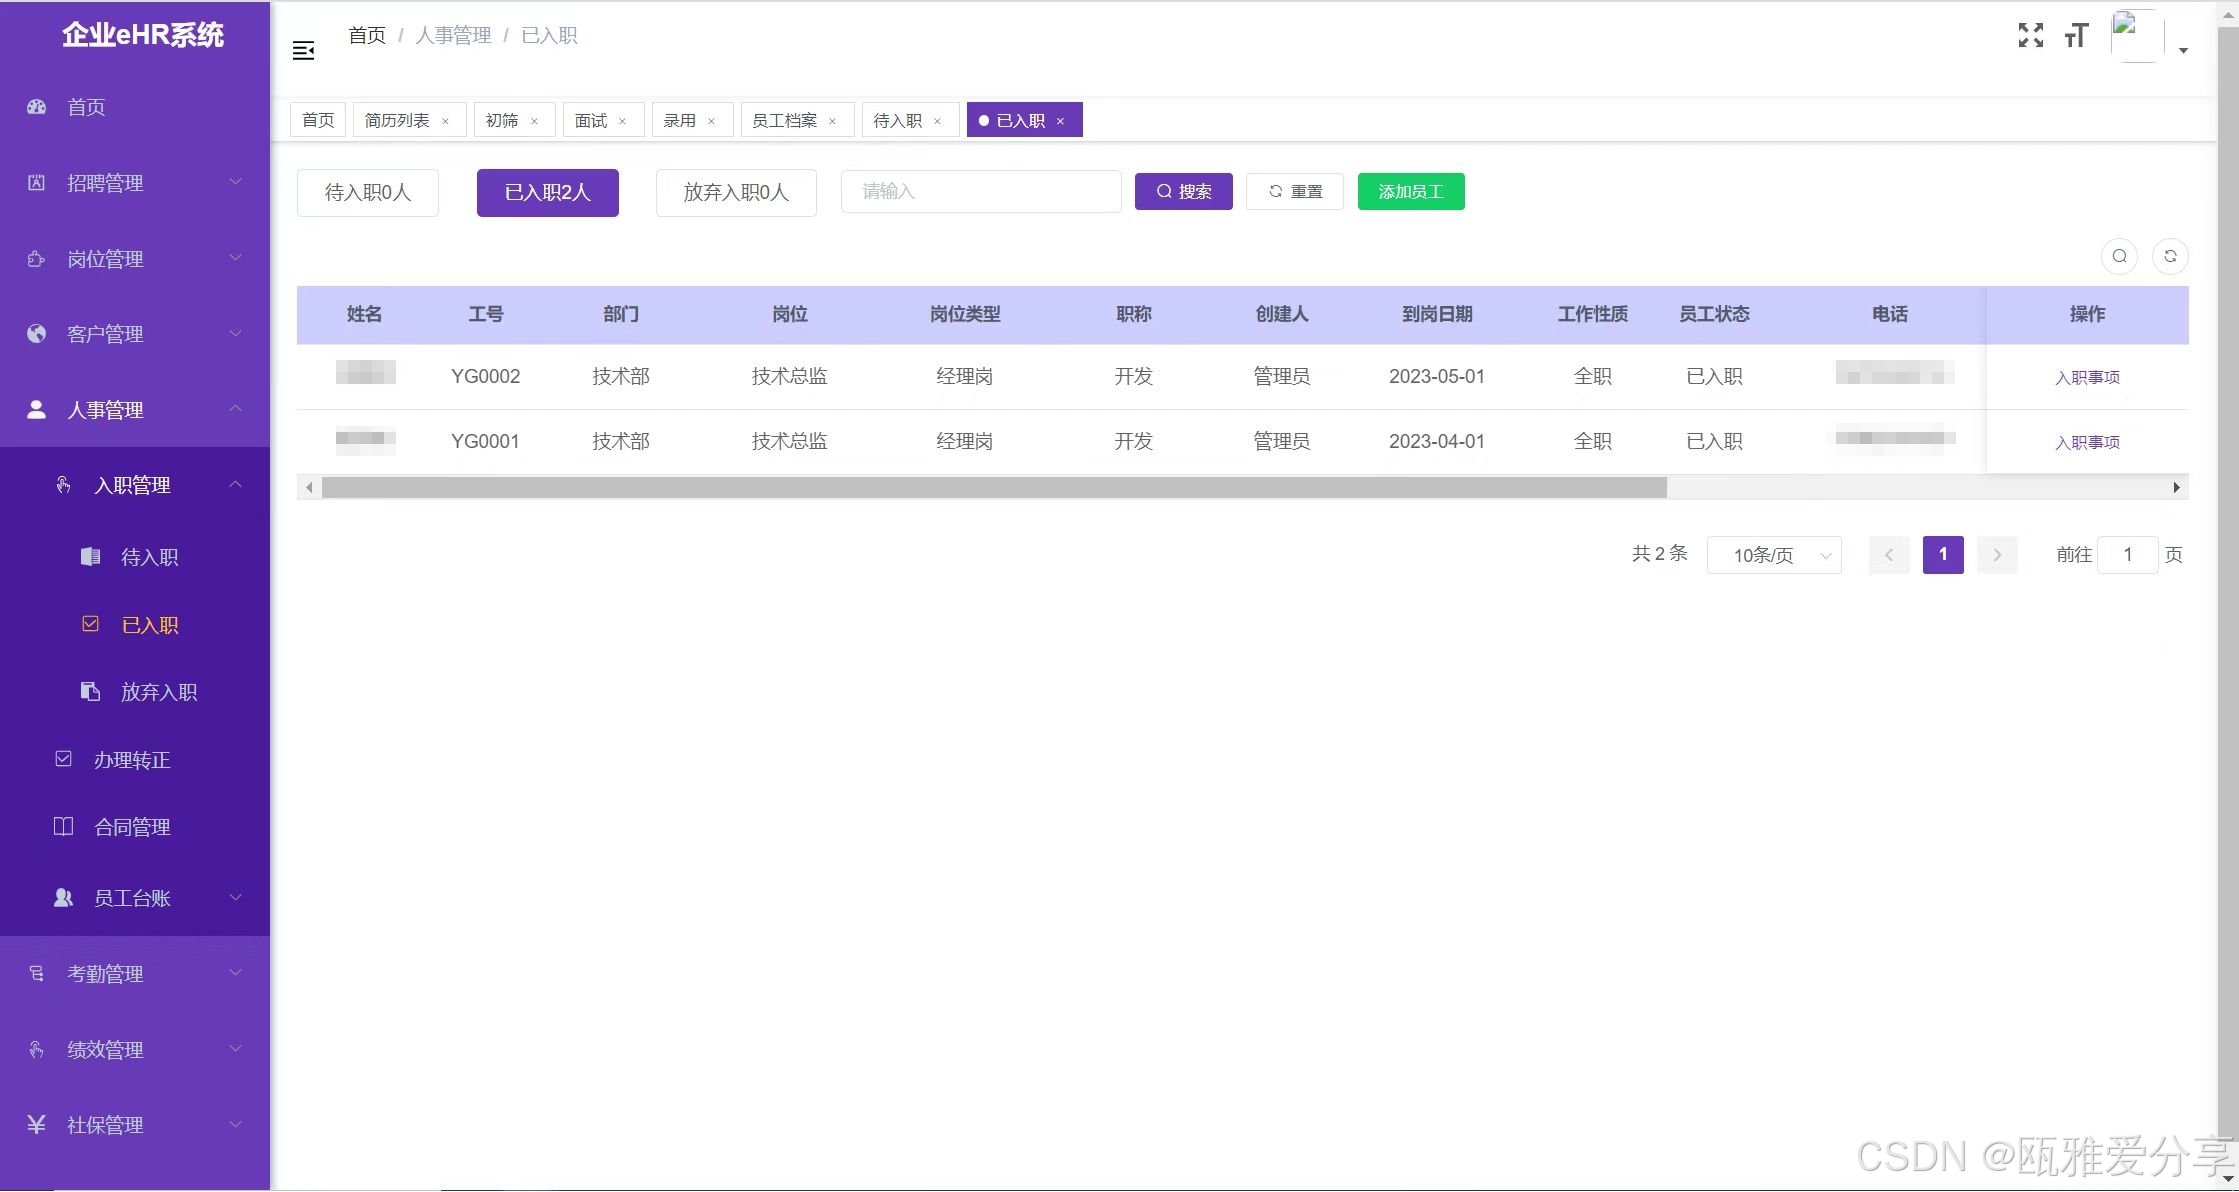2239x1192 pixels.
Task: Collapse the sidebar with the hamburger icon
Action: [303, 49]
